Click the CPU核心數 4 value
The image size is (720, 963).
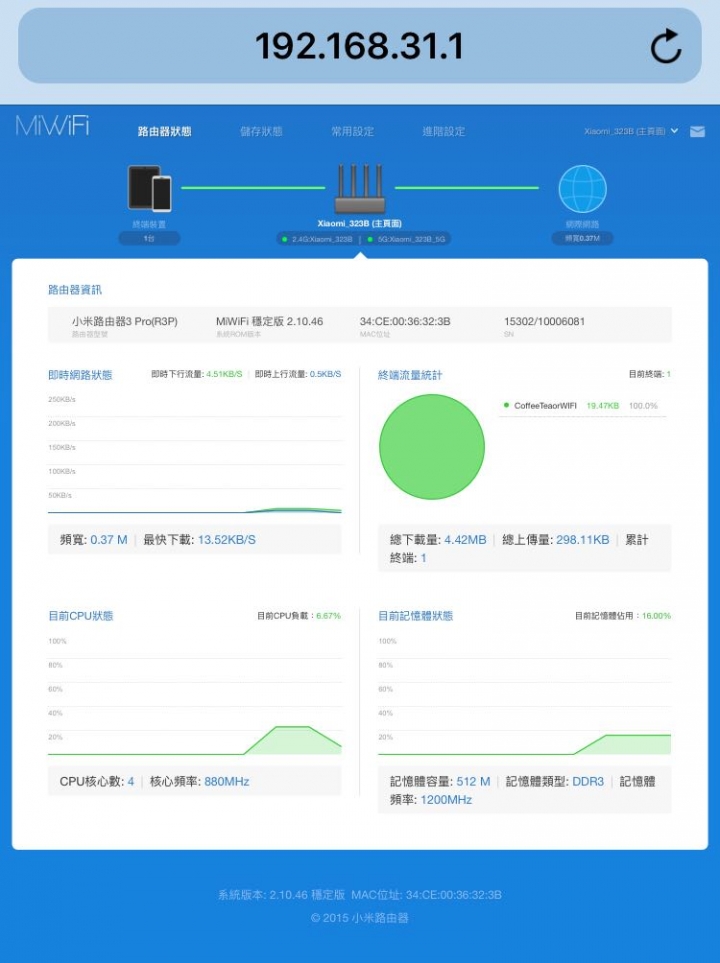pyautogui.click(x=130, y=781)
